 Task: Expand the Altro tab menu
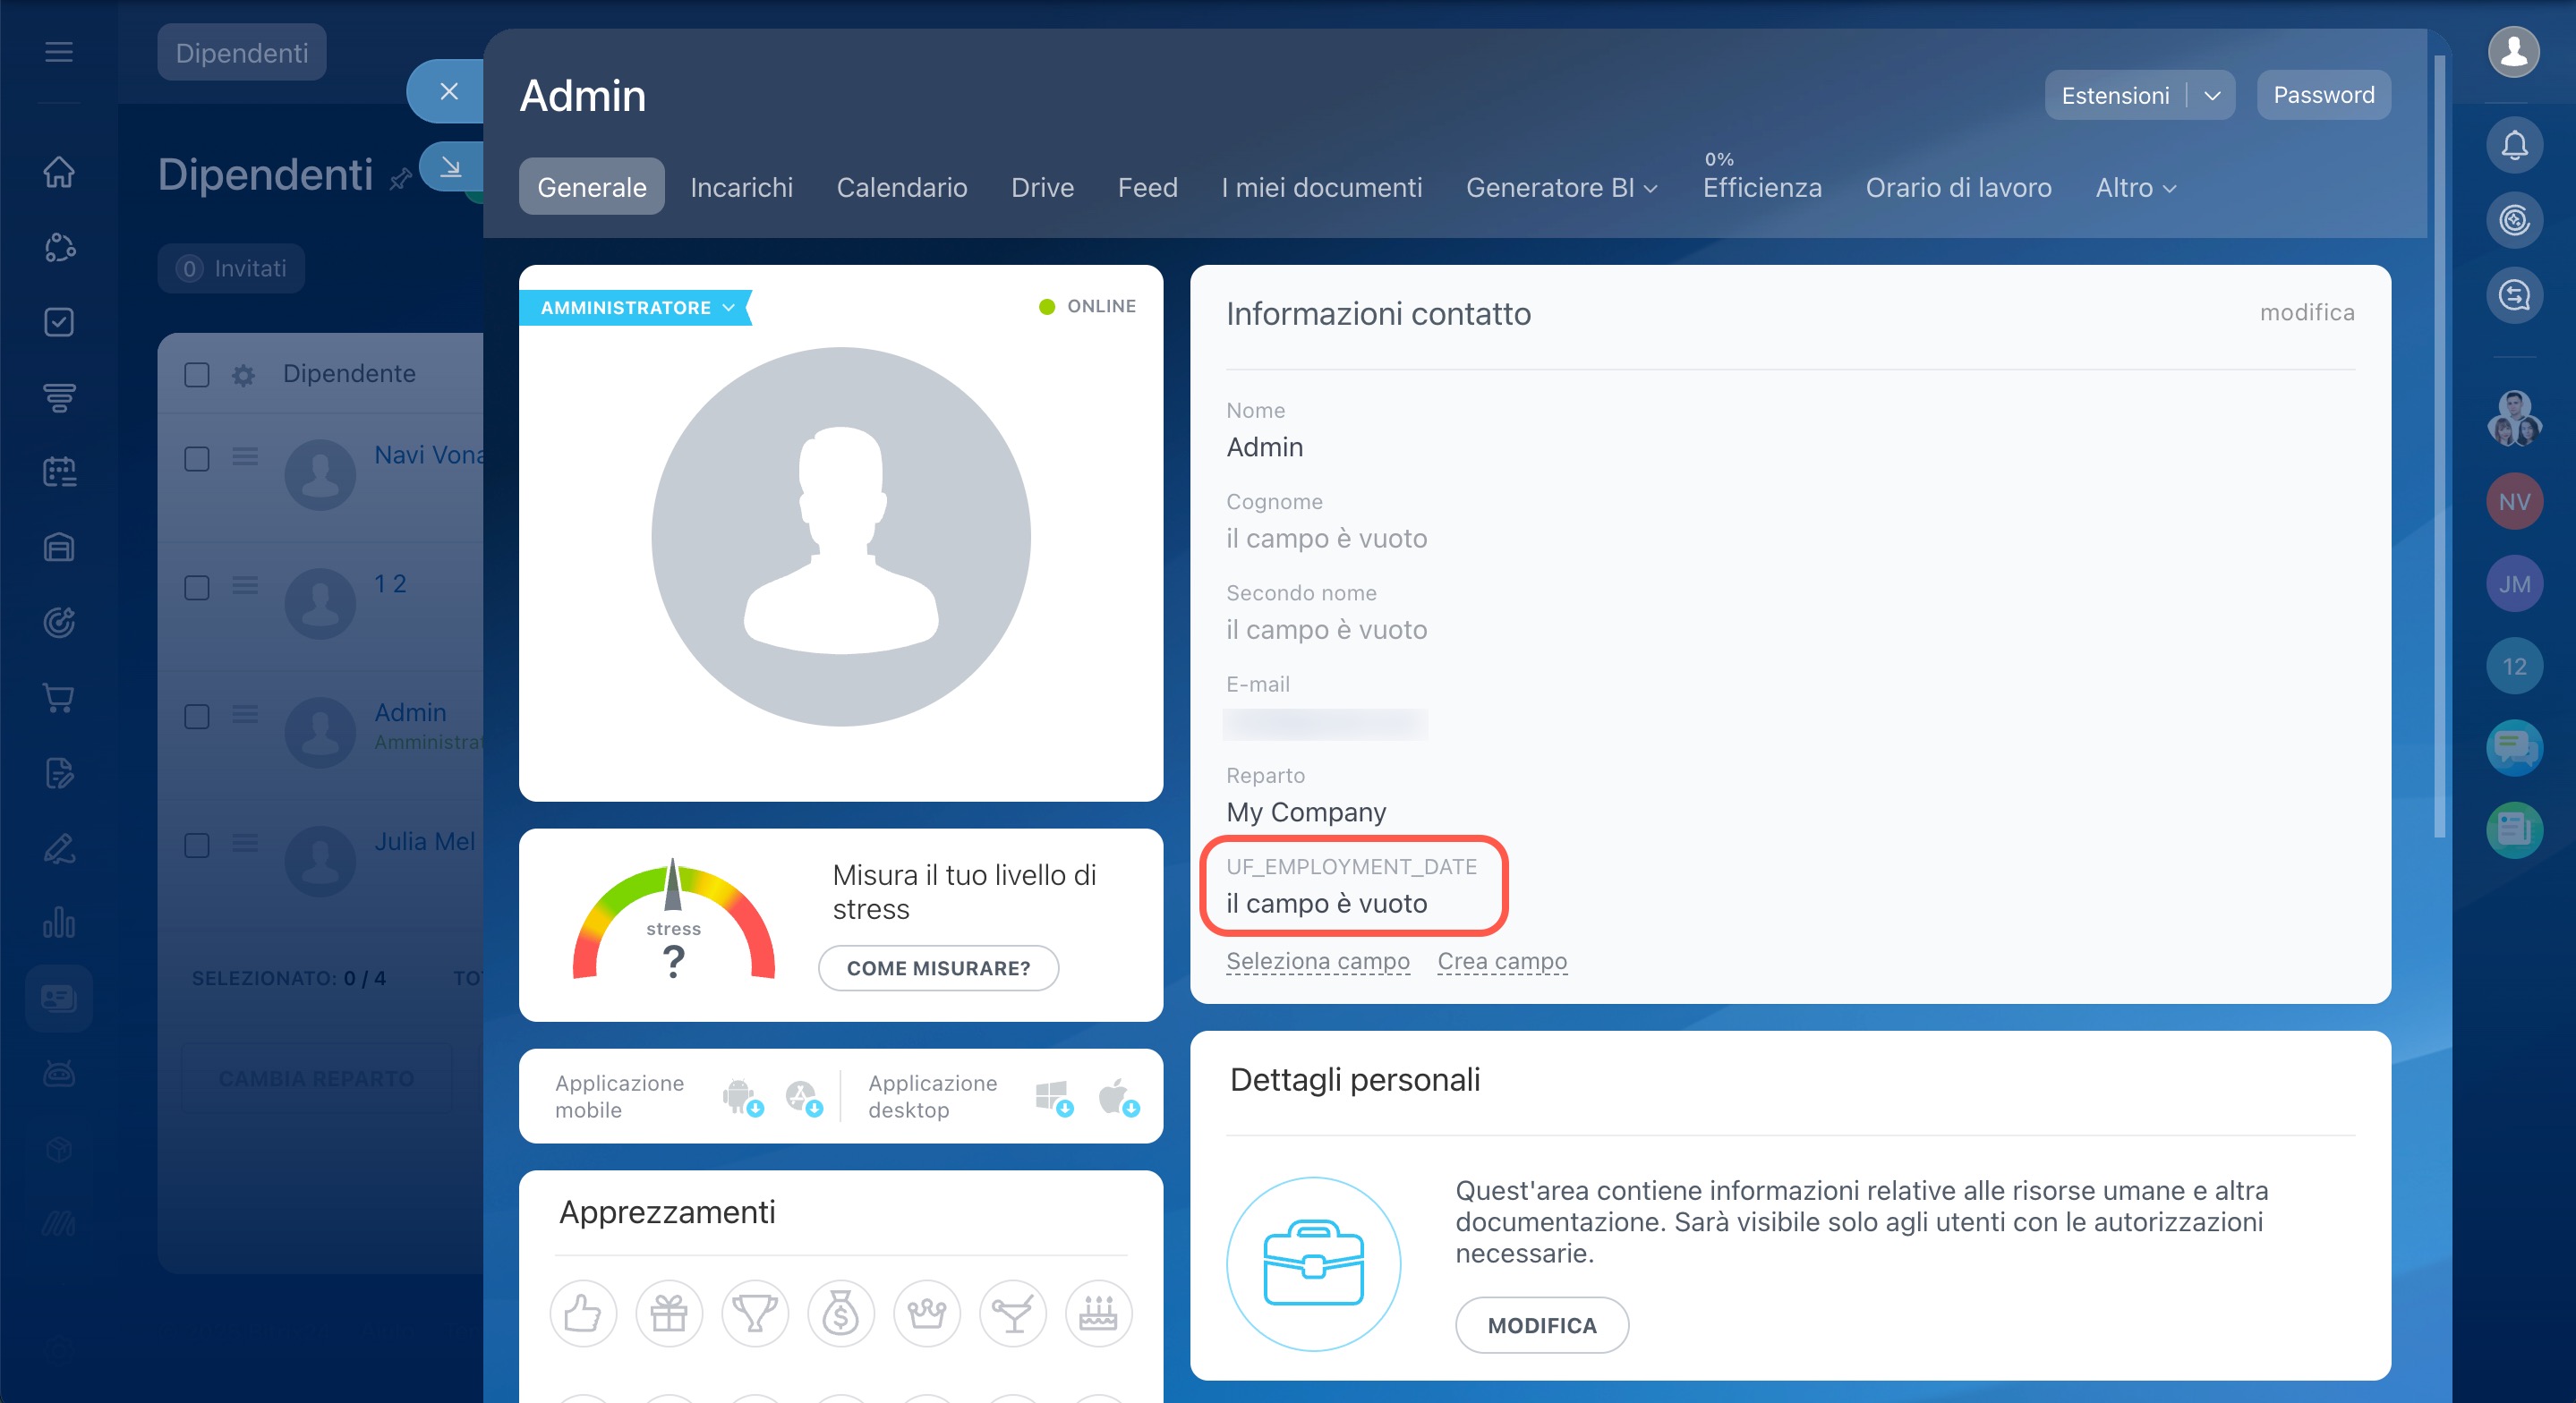[x=2135, y=188]
